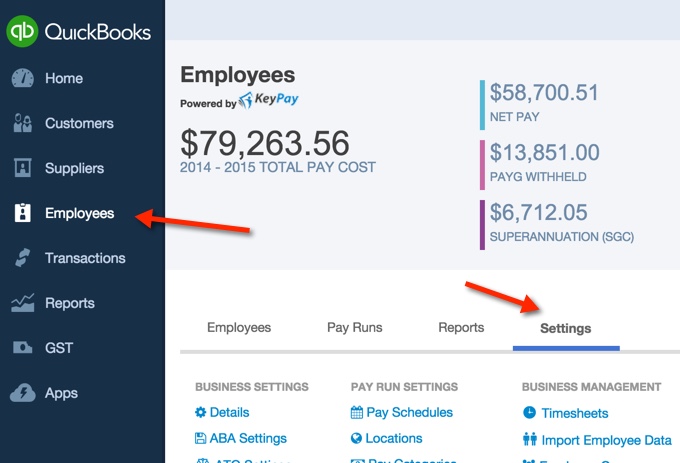The height and width of the screenshot is (463, 680).
Task: Click the Apps cloud lightning icon
Action: point(23,392)
